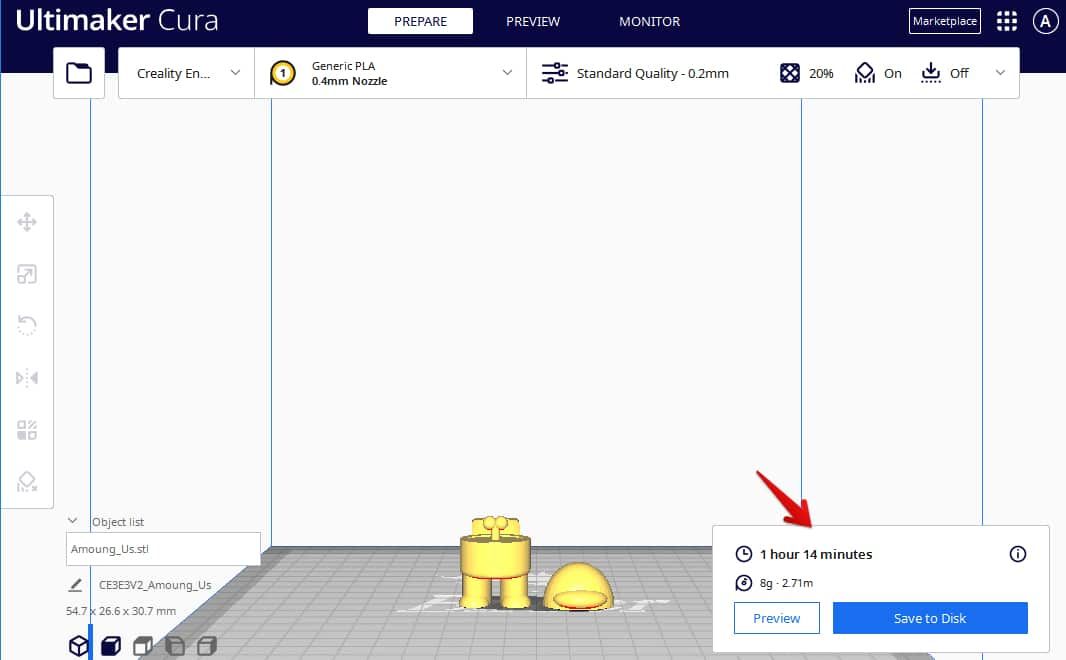Select the Mirror tool
The height and width of the screenshot is (660, 1066).
click(27, 378)
